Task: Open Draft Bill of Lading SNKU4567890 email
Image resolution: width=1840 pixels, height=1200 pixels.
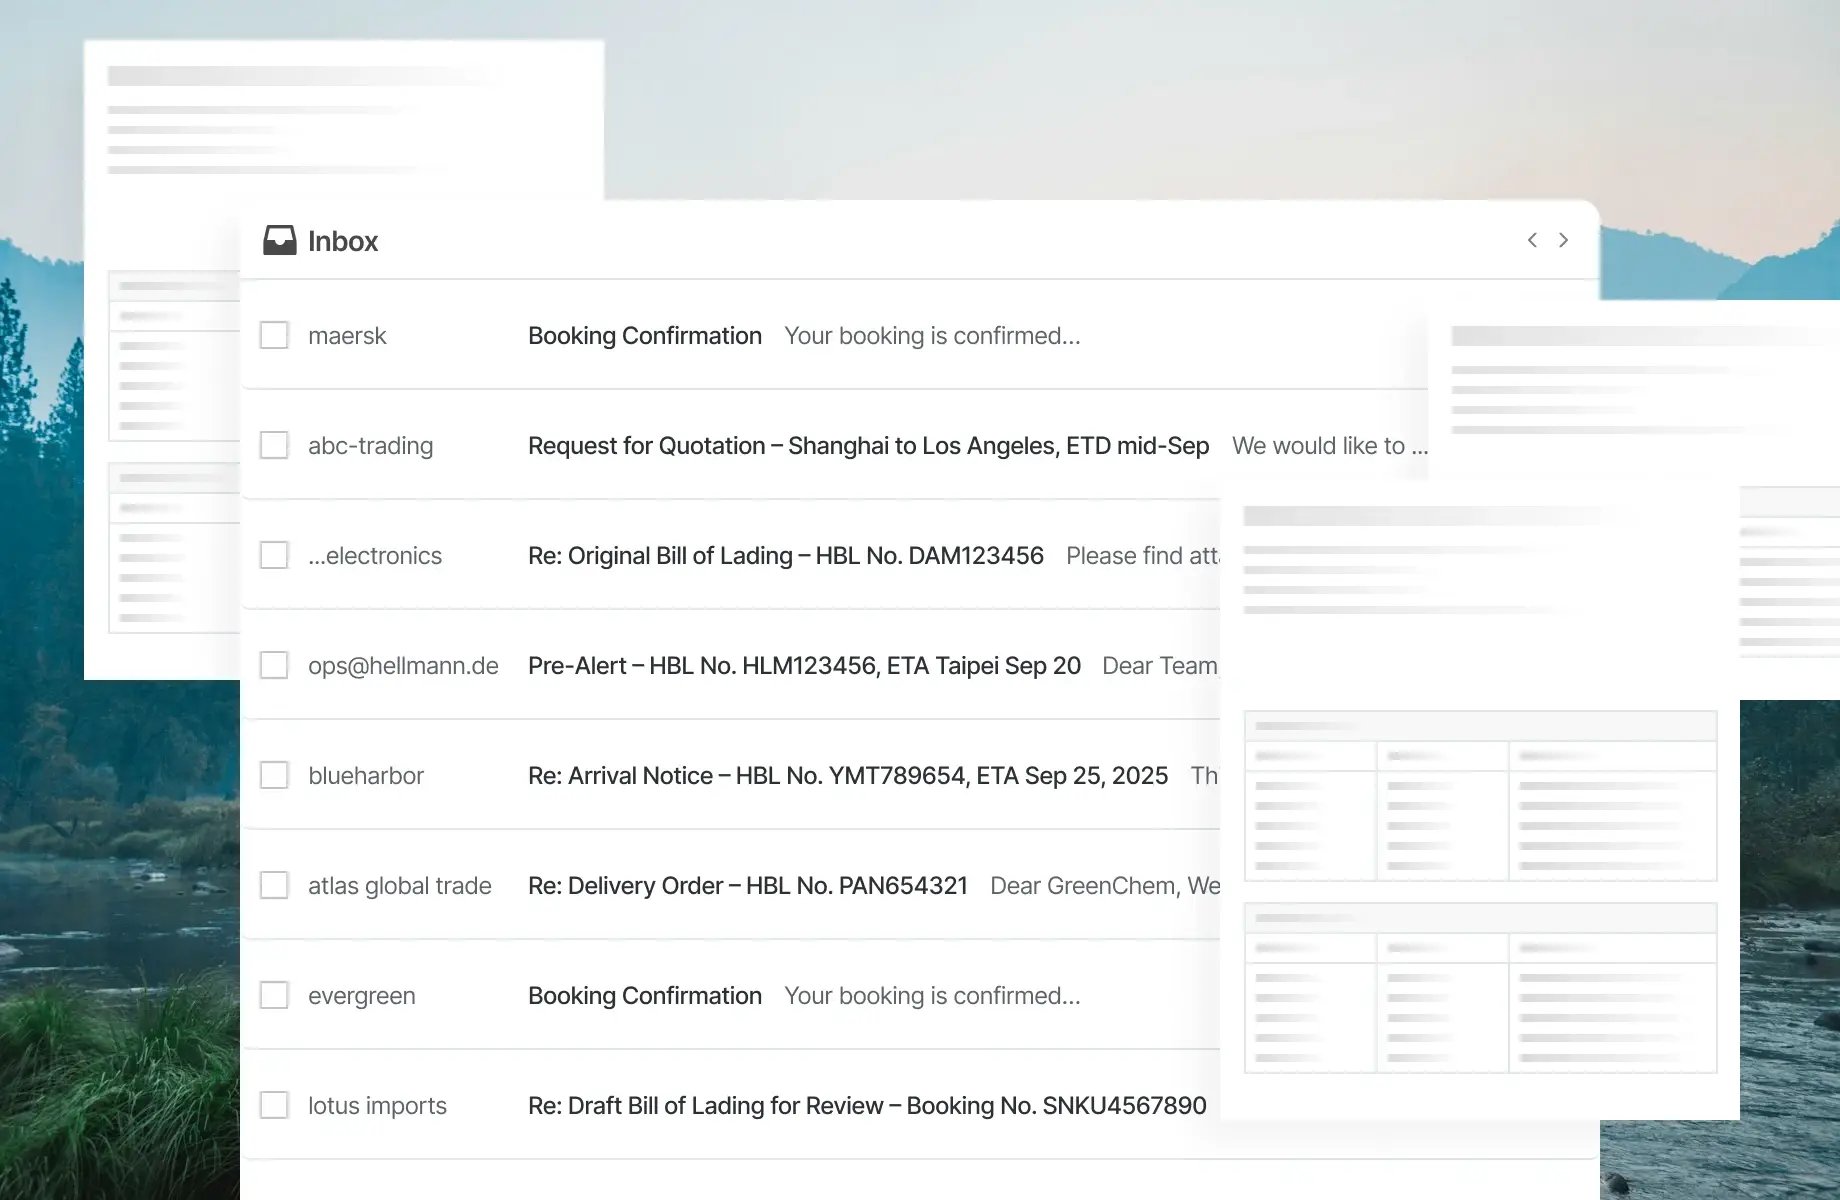Action: [866, 1106]
